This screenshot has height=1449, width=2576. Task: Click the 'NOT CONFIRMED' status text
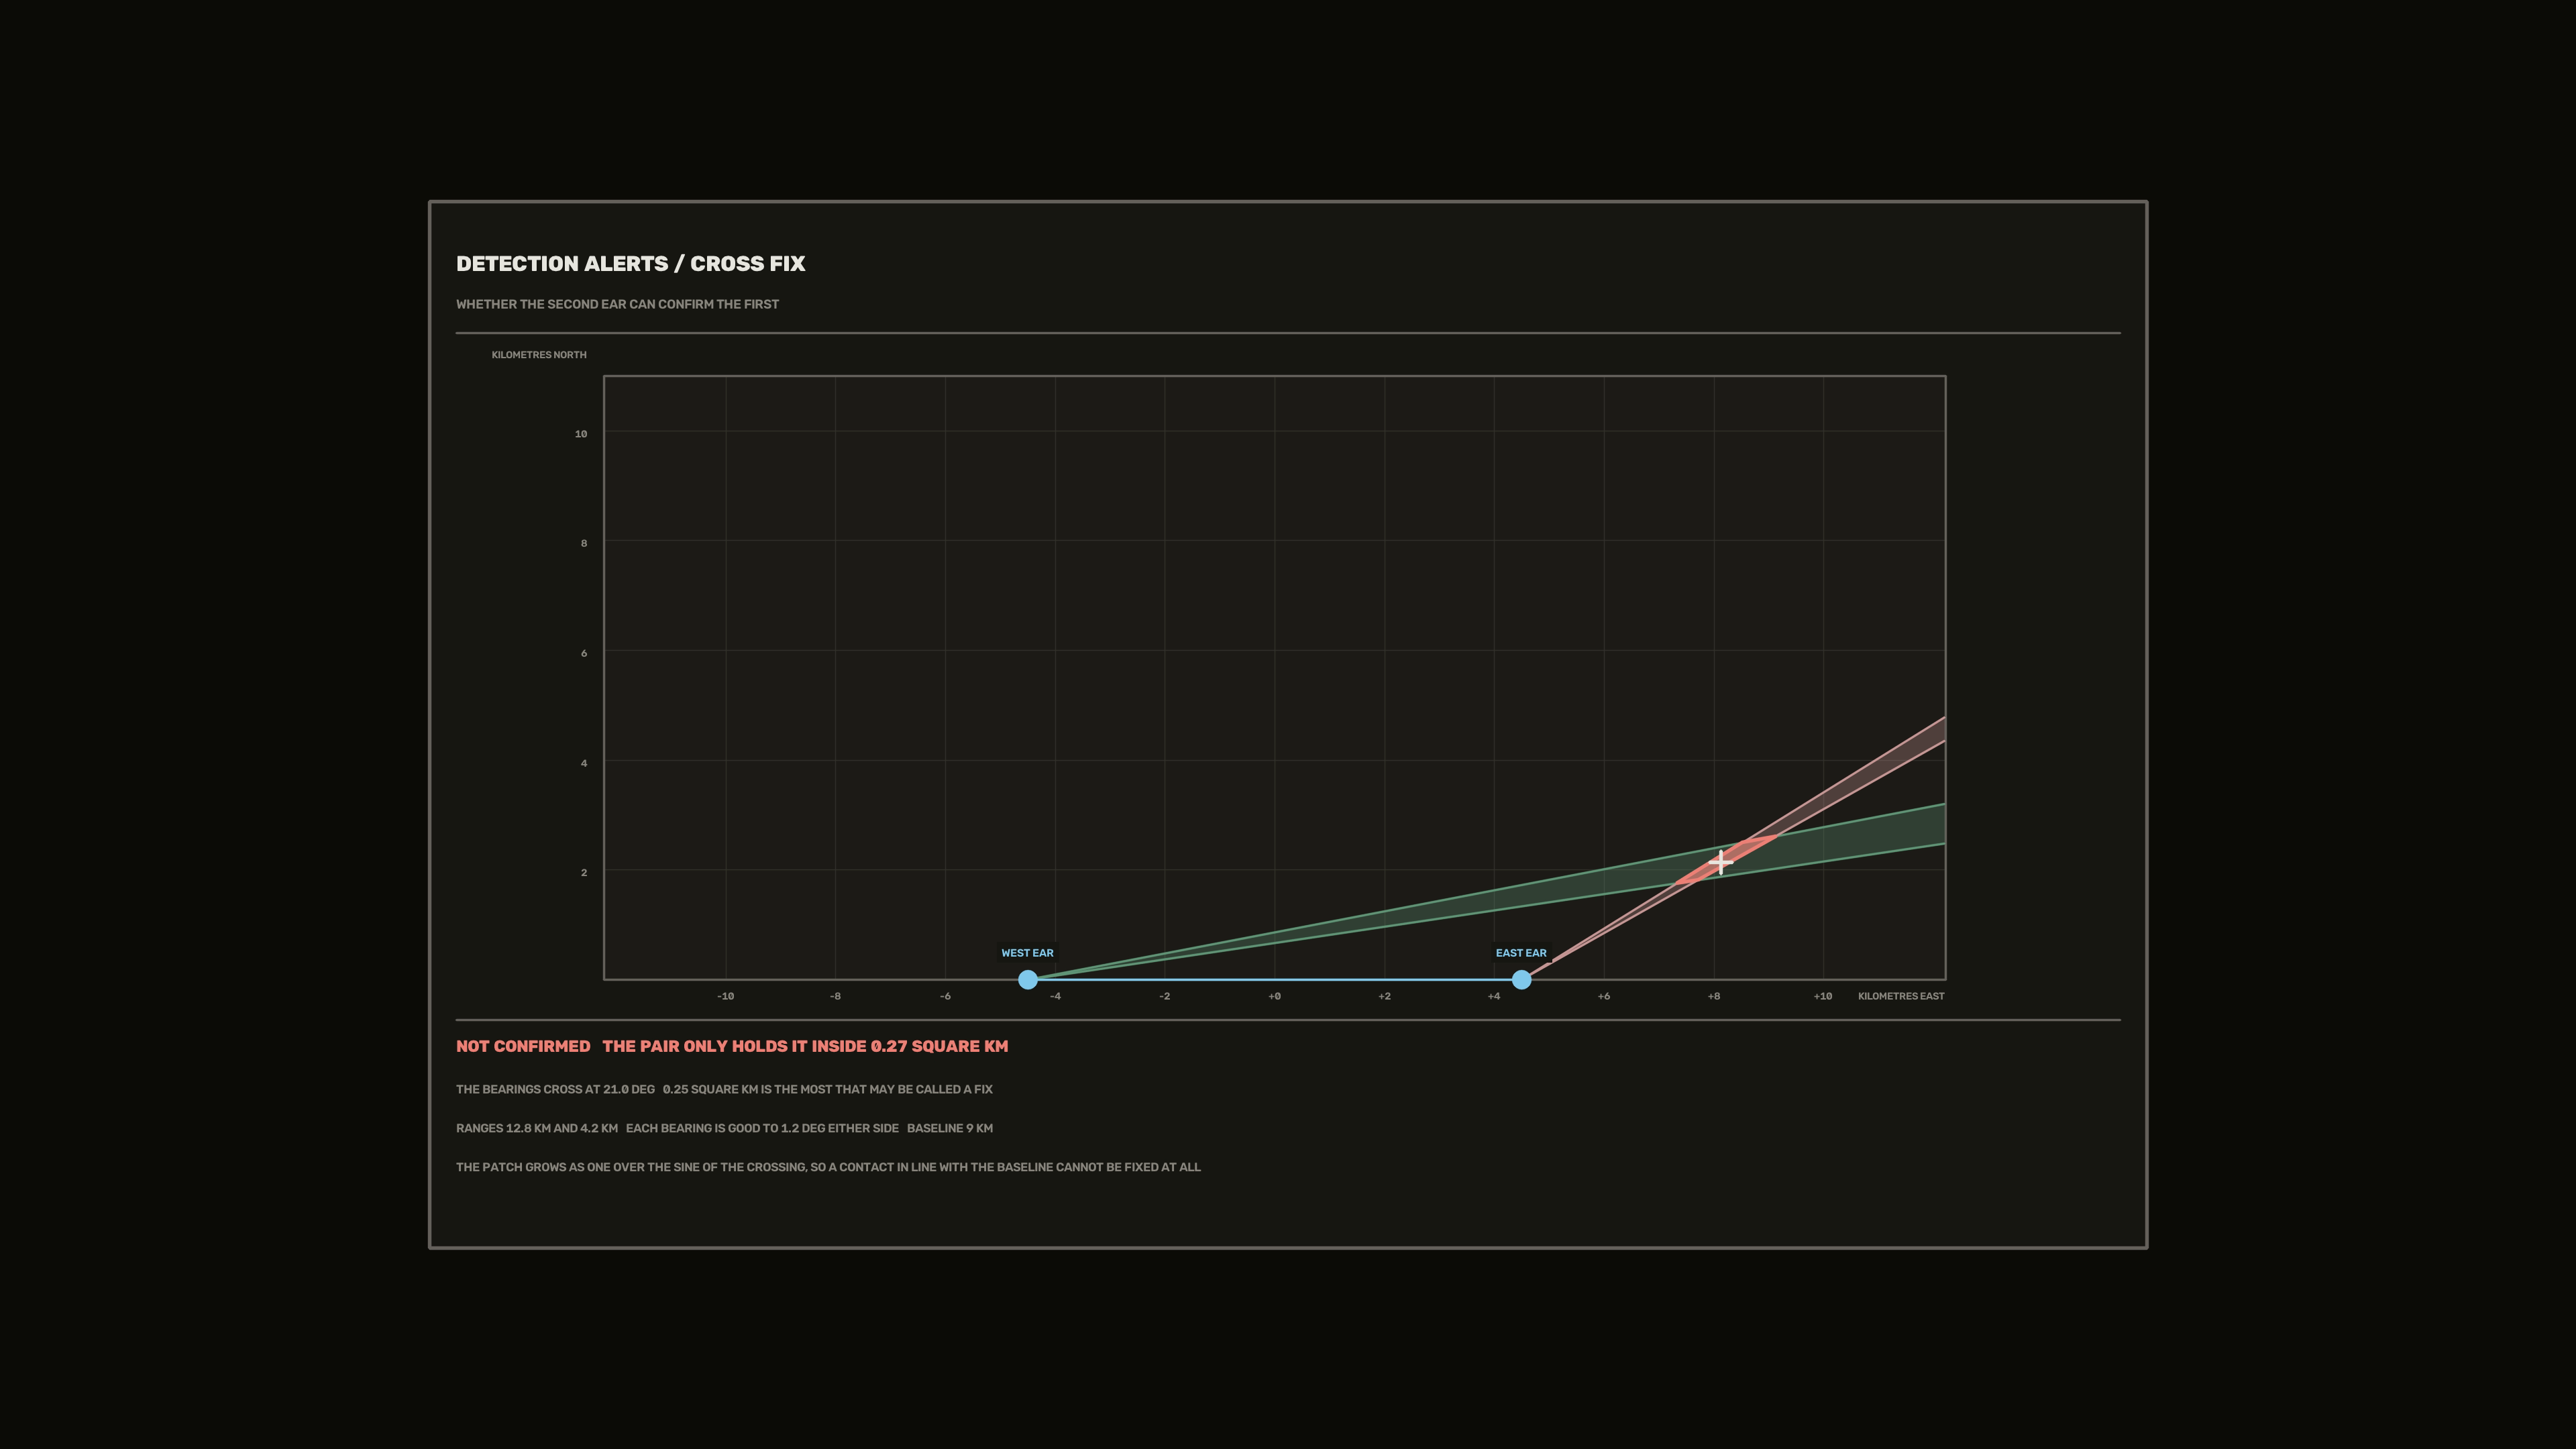[523, 1046]
